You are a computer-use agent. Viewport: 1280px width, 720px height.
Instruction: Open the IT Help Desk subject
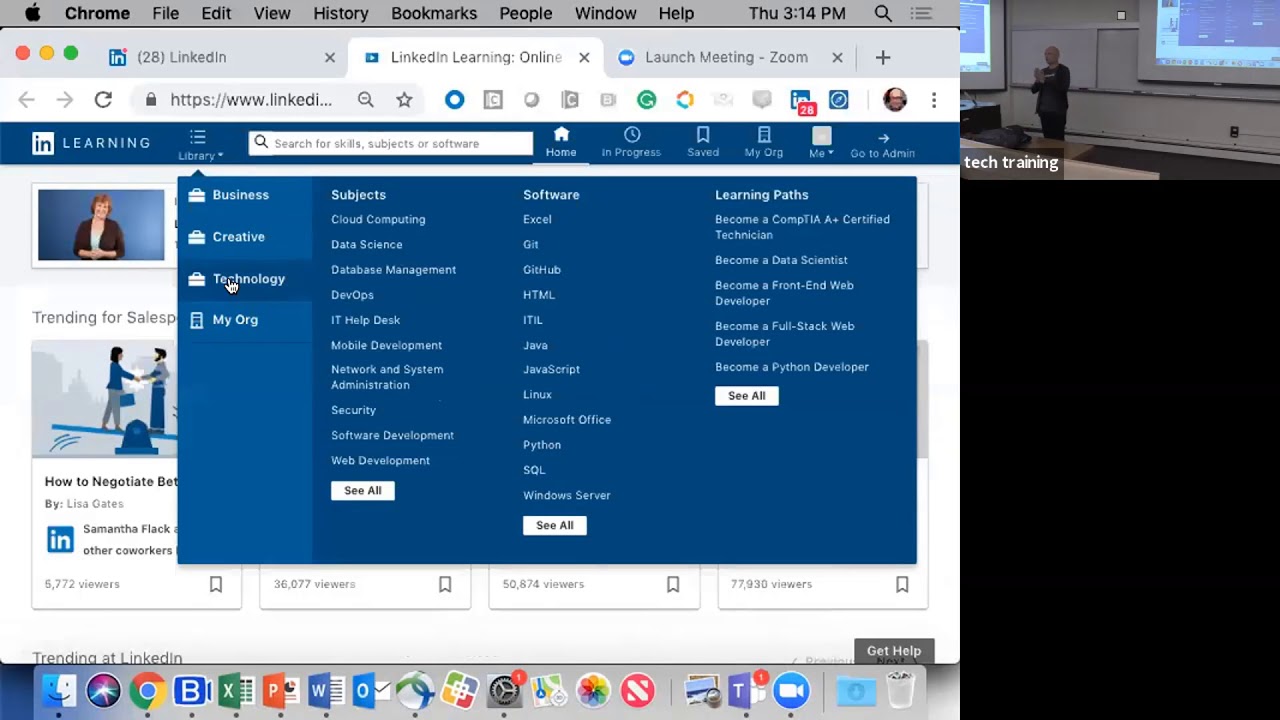[365, 320]
